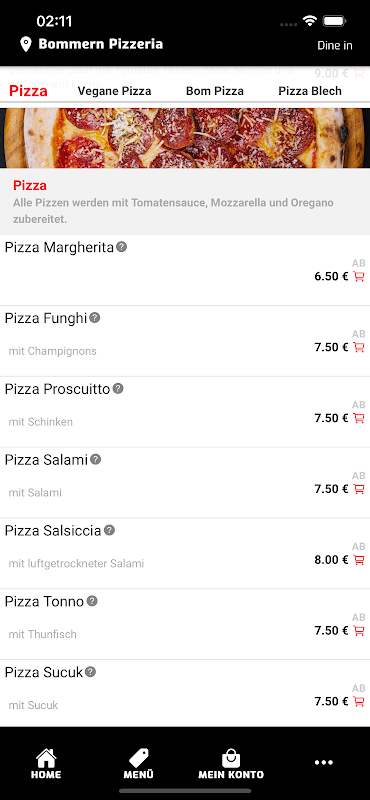
Task: Add Pizza Salsiccia to the cart
Action: pos(359,560)
